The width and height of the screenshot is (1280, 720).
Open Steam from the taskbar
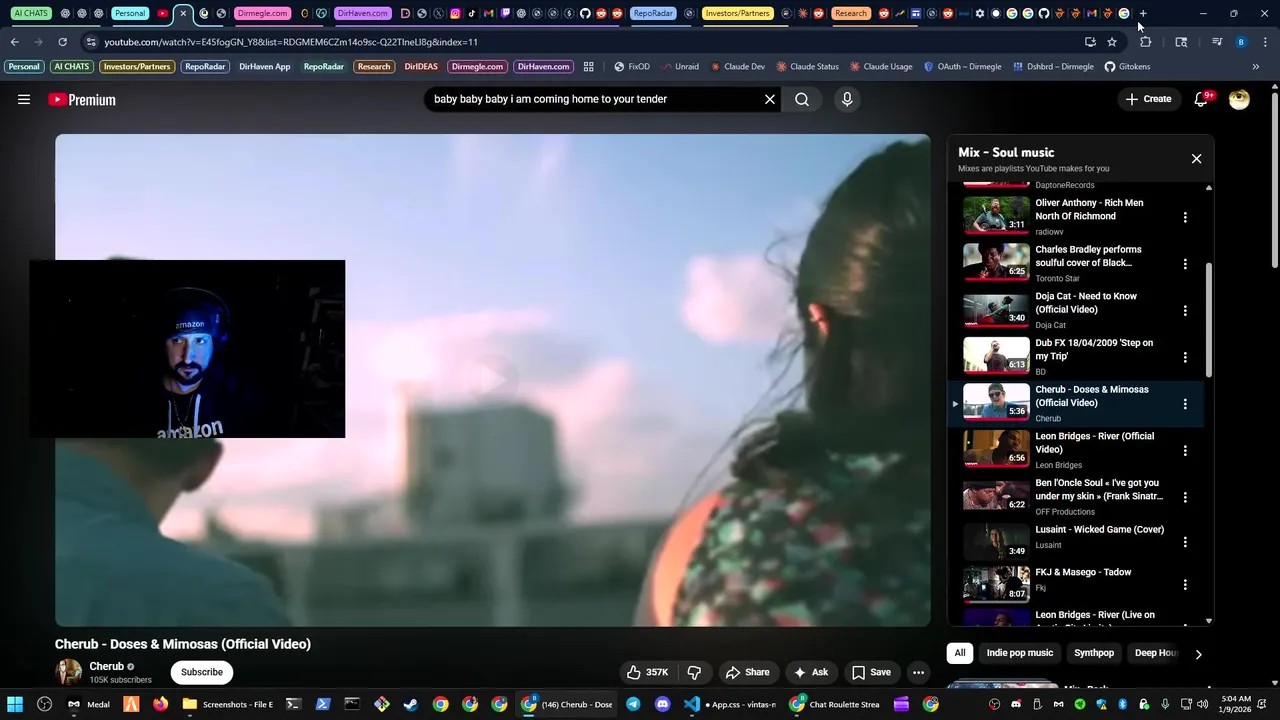pos(411,704)
